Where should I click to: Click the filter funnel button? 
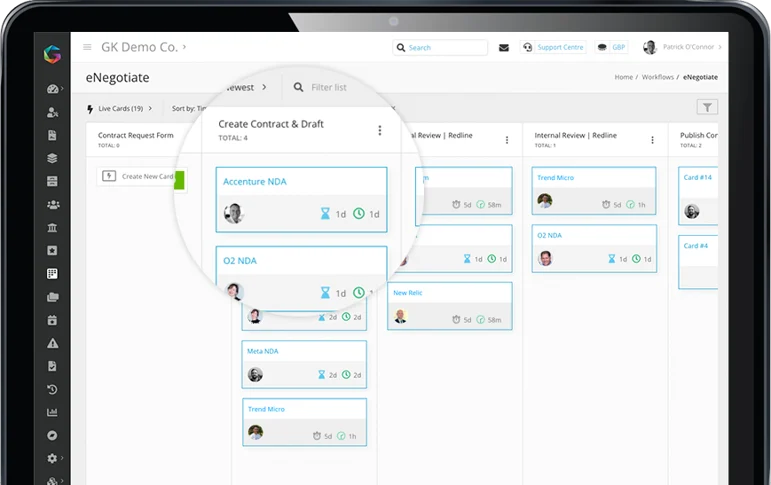tap(707, 107)
